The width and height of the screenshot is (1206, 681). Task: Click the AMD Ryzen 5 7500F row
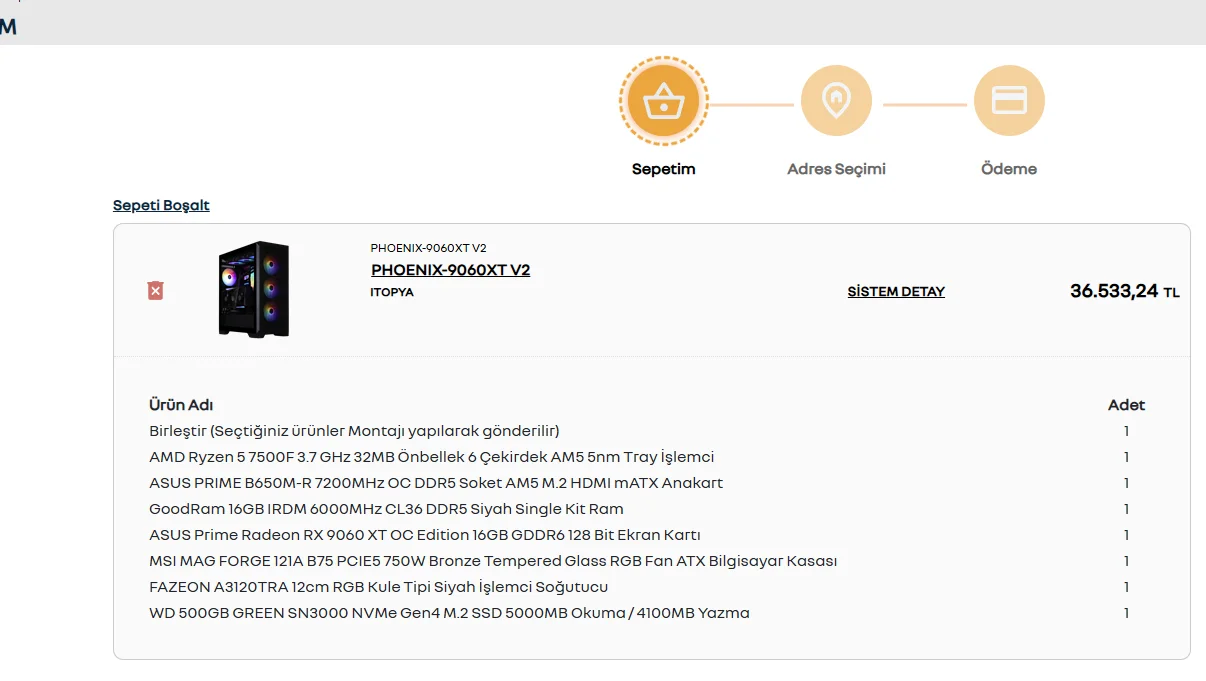[x=432, y=457]
